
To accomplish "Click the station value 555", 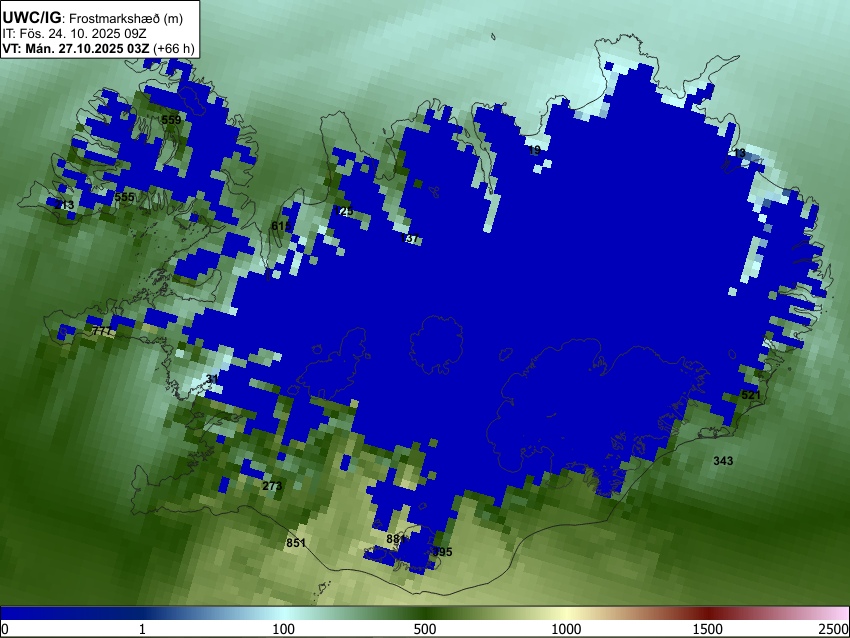I will point(124,197).
